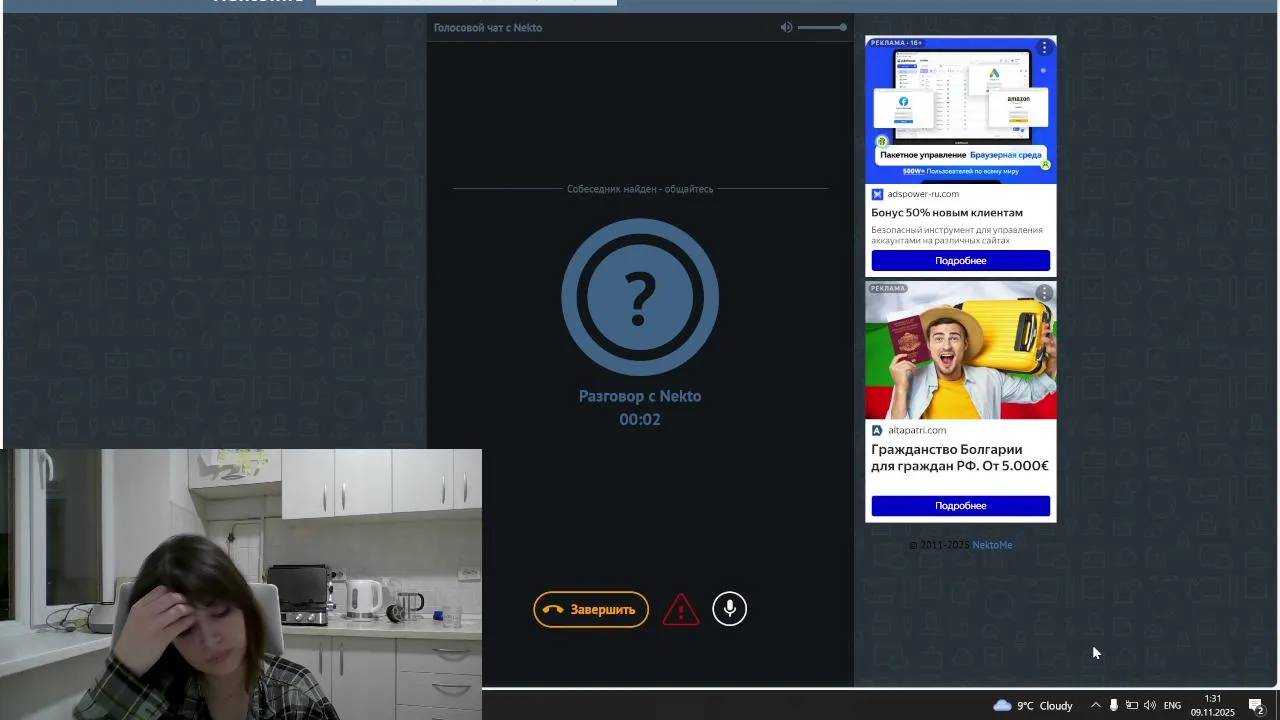The width and height of the screenshot is (1280, 720).
Task: Click the taskbar microphone tray icon
Action: pyautogui.click(x=1113, y=705)
